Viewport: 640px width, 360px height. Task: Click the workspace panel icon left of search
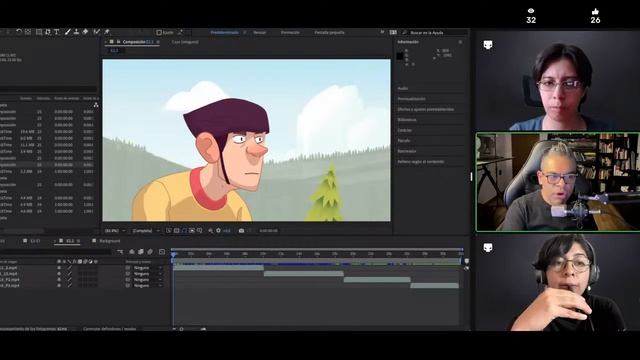pos(393,32)
